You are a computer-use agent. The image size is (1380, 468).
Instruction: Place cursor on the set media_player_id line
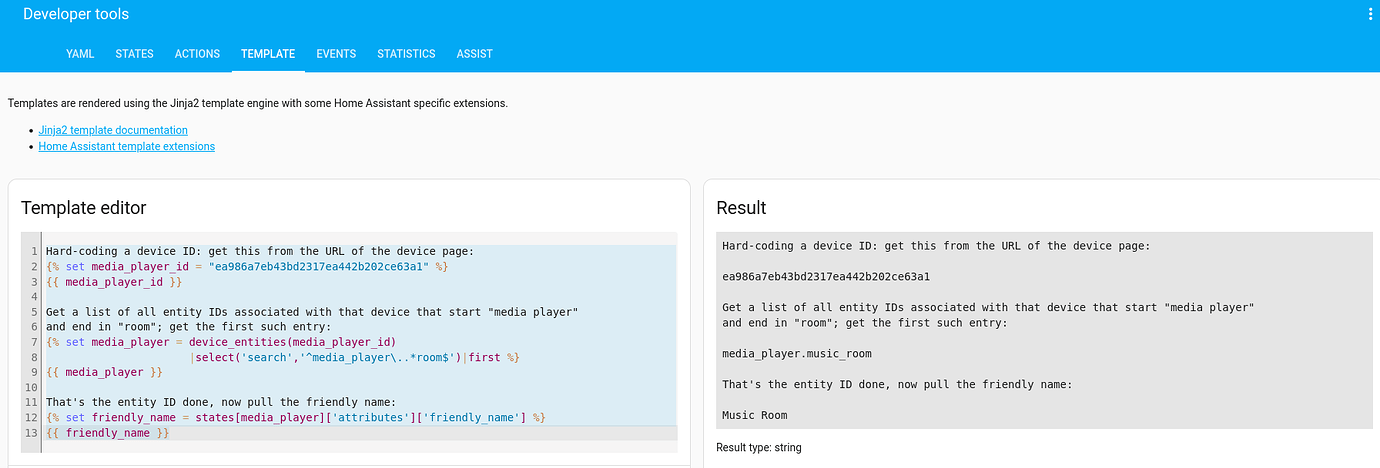point(246,267)
